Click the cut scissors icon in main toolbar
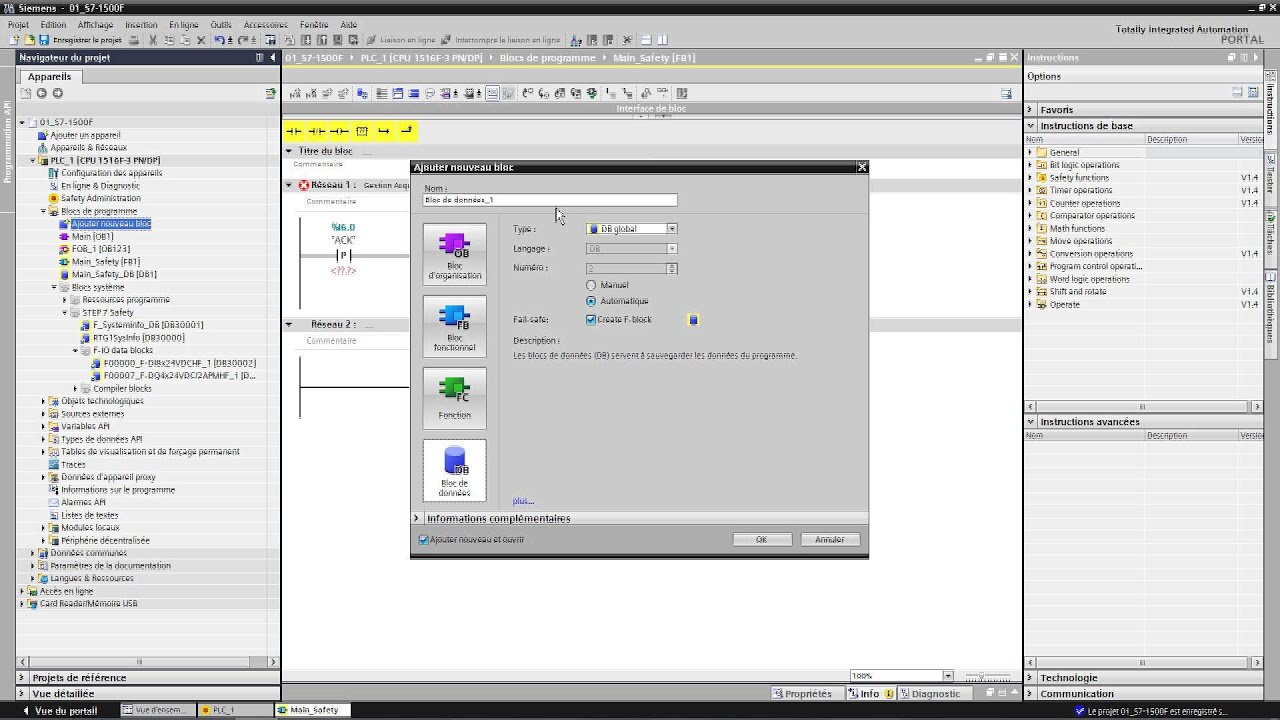Viewport: 1280px width, 720px height. (153, 40)
